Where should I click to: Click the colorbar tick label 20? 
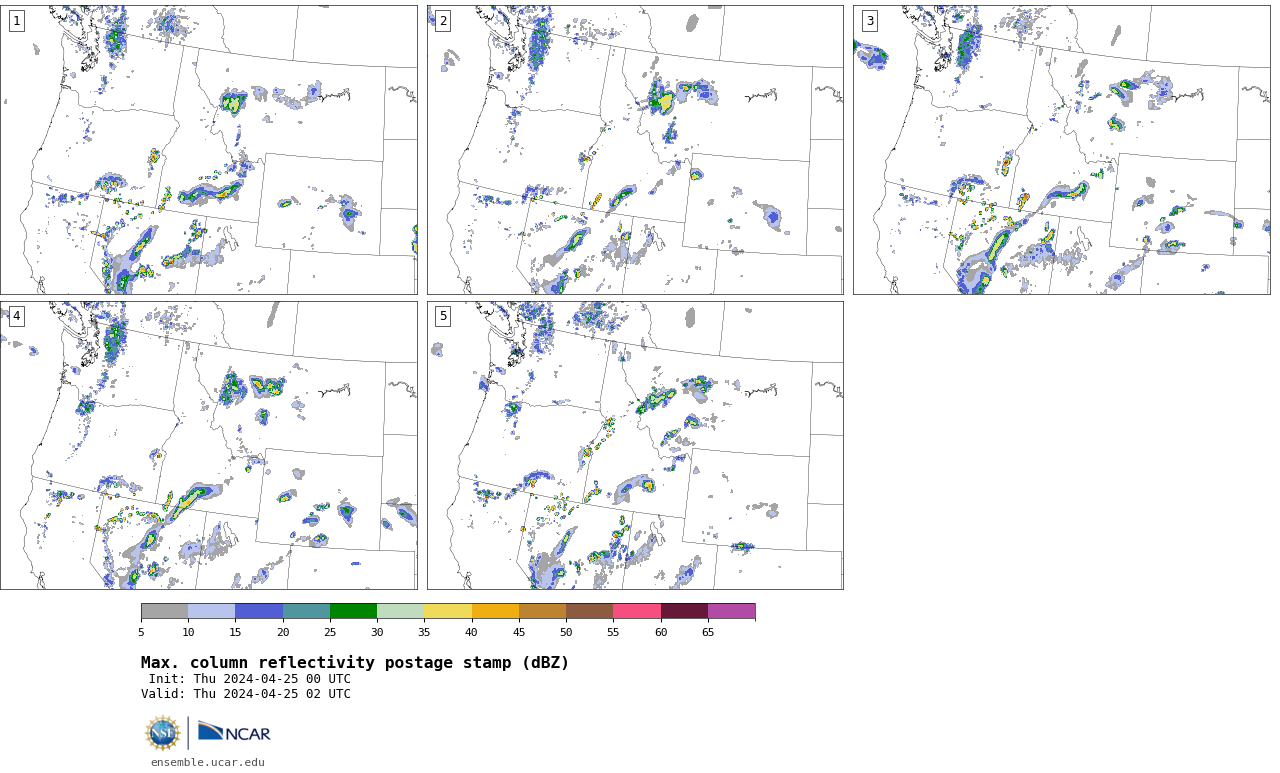click(283, 632)
